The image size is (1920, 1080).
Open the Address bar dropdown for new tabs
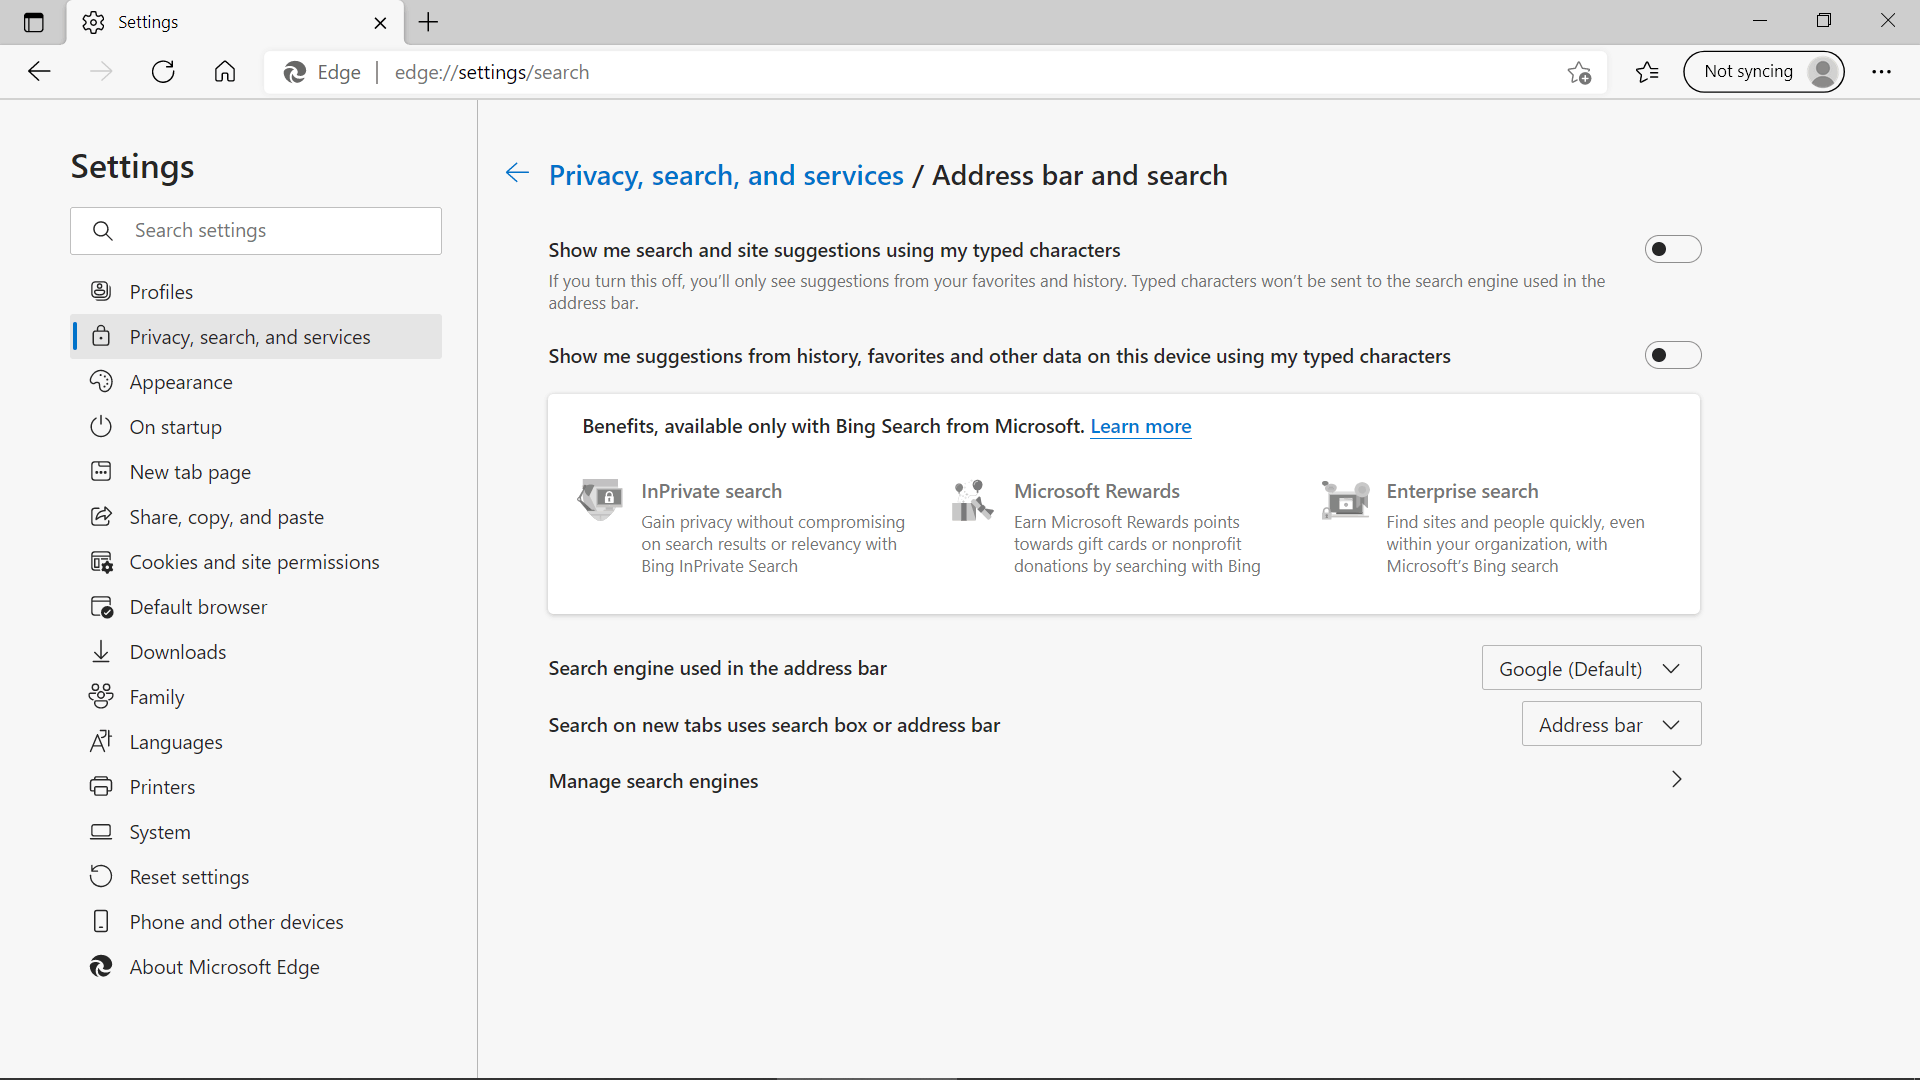tap(1610, 724)
